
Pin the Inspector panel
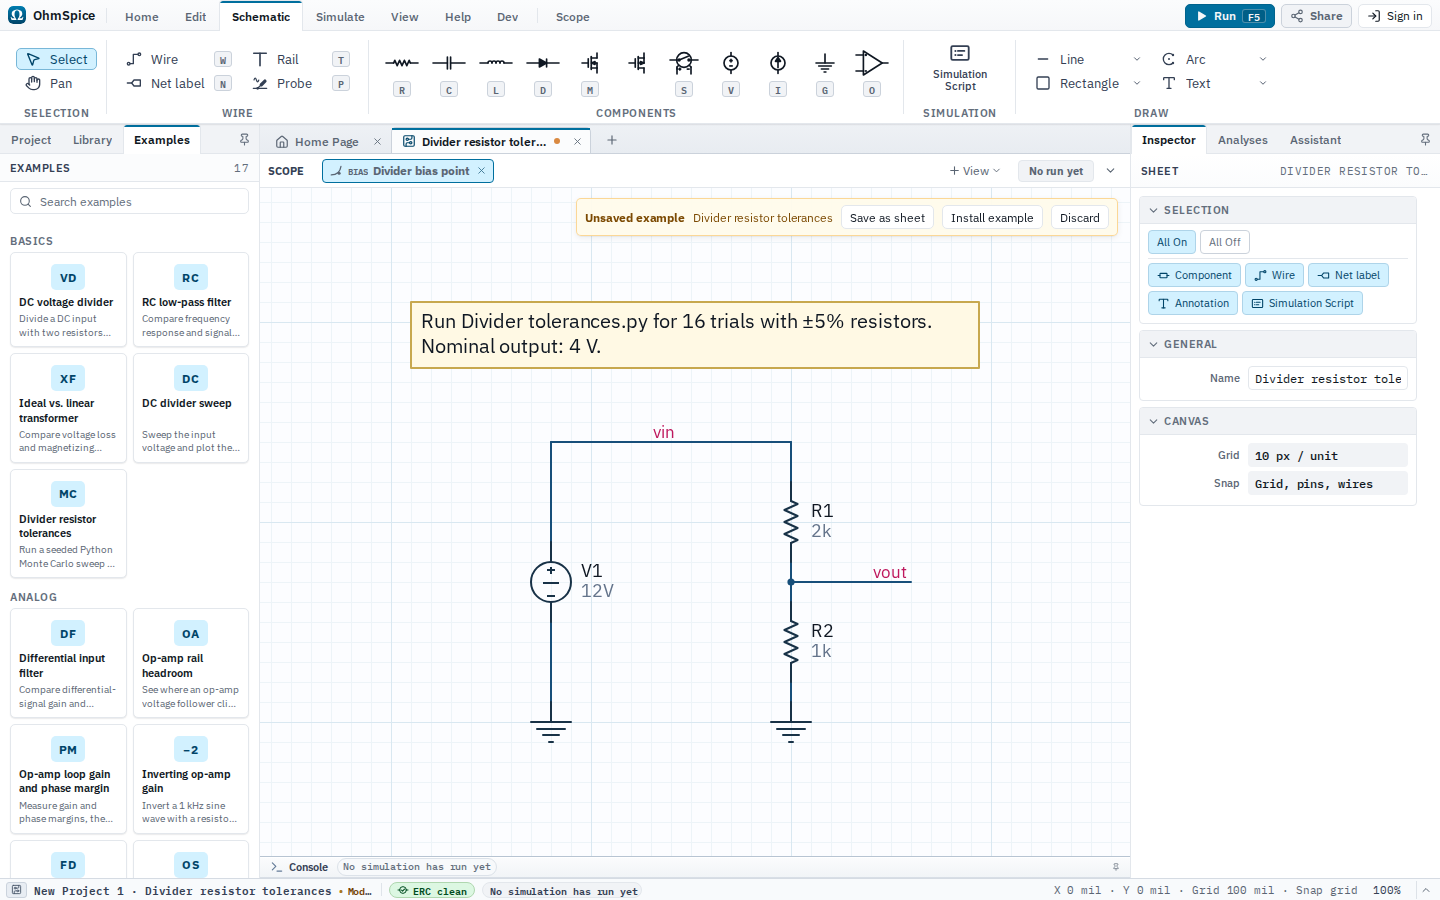pyautogui.click(x=1425, y=140)
